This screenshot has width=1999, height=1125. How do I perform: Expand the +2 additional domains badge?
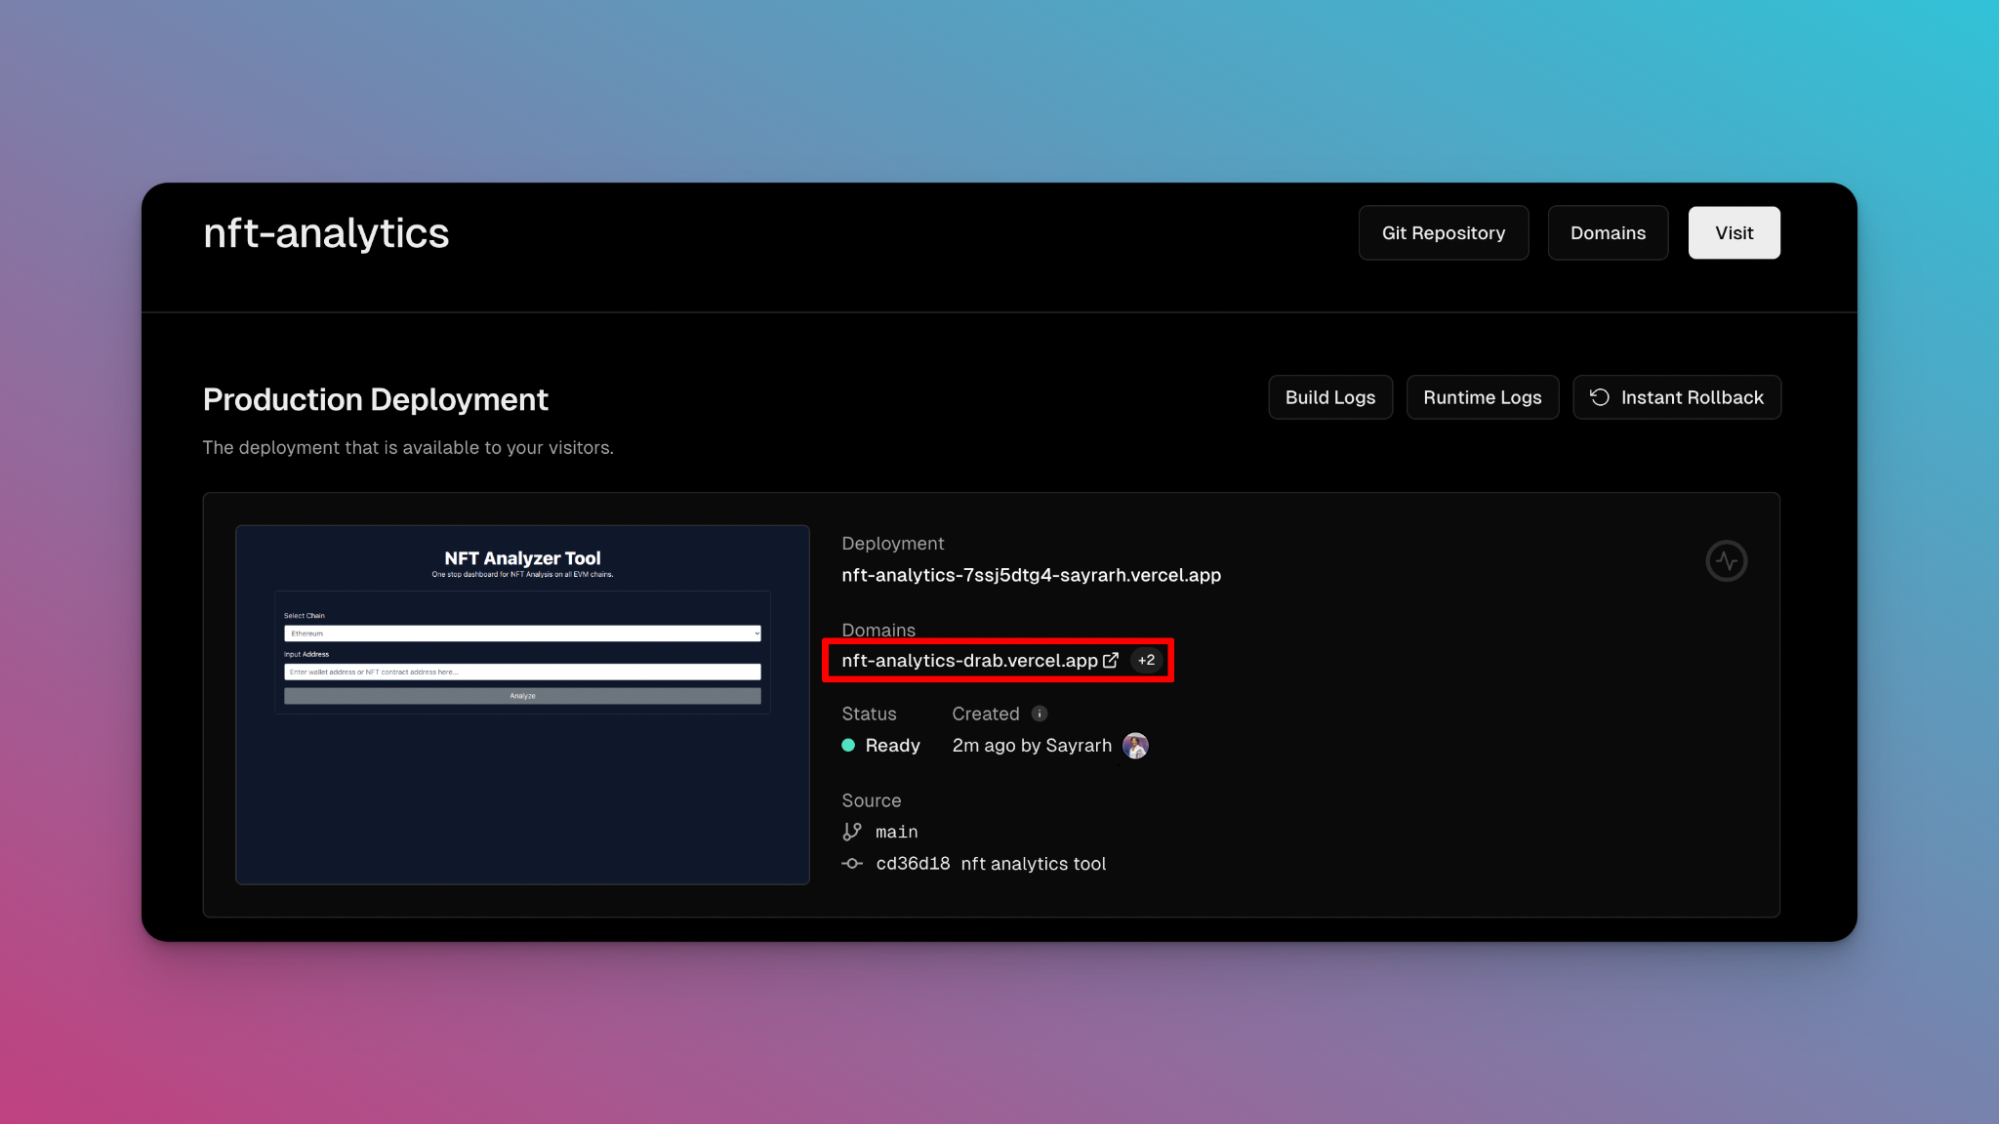click(x=1146, y=660)
